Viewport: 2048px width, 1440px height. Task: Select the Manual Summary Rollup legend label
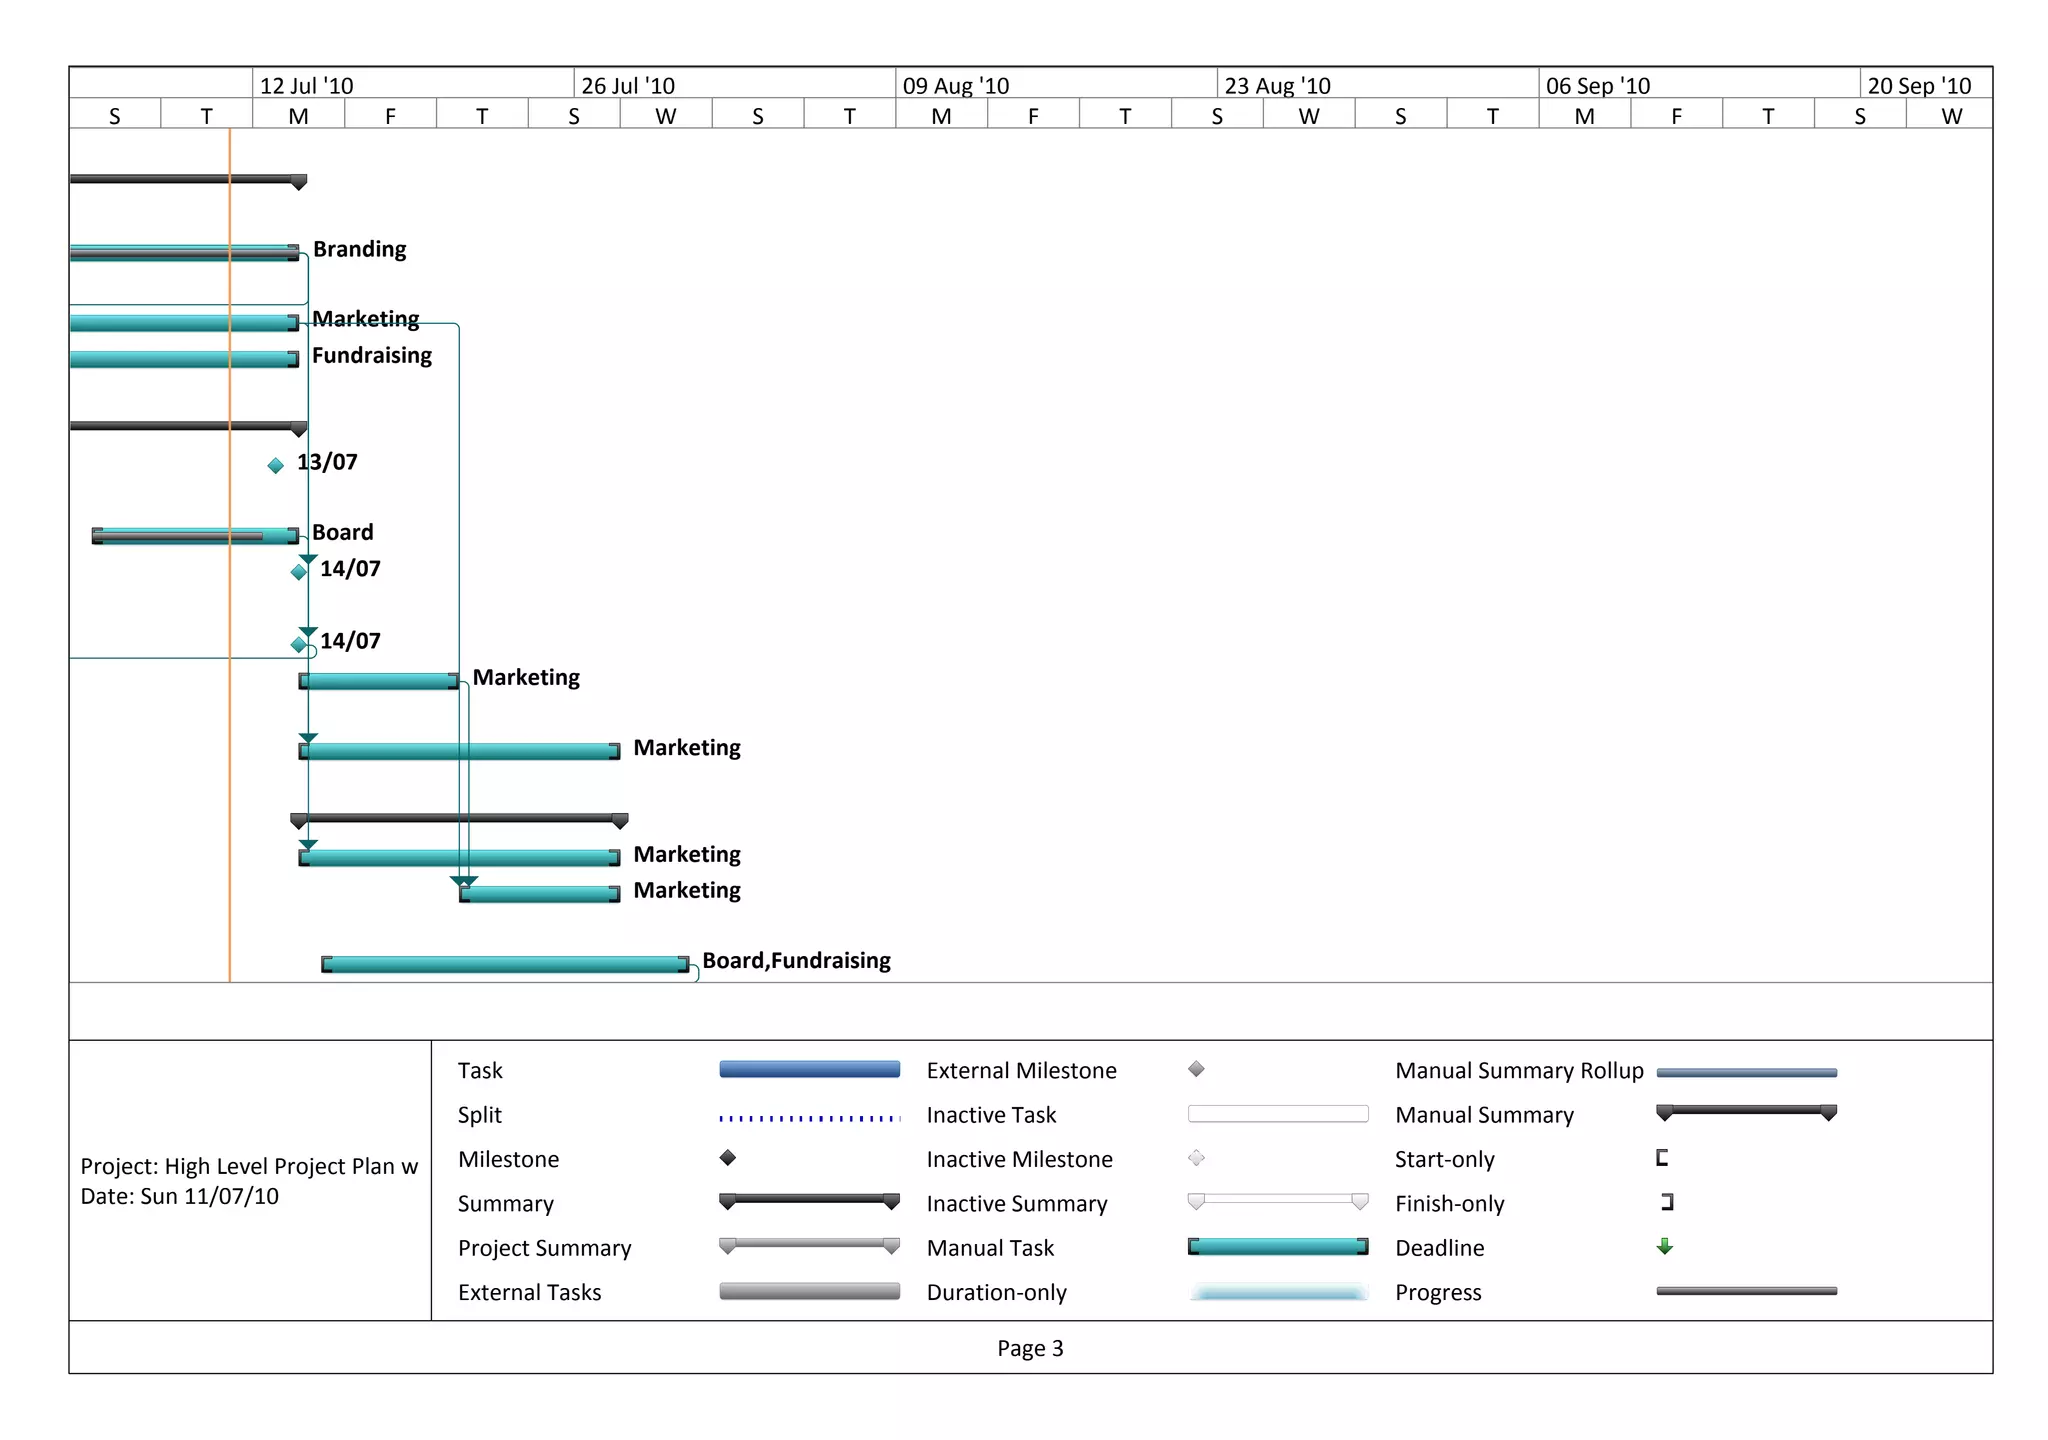click(x=1519, y=1071)
